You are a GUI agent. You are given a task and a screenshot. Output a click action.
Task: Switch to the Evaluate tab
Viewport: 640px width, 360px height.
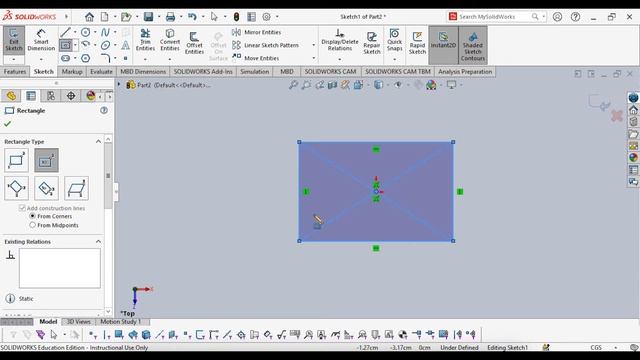tap(101, 71)
